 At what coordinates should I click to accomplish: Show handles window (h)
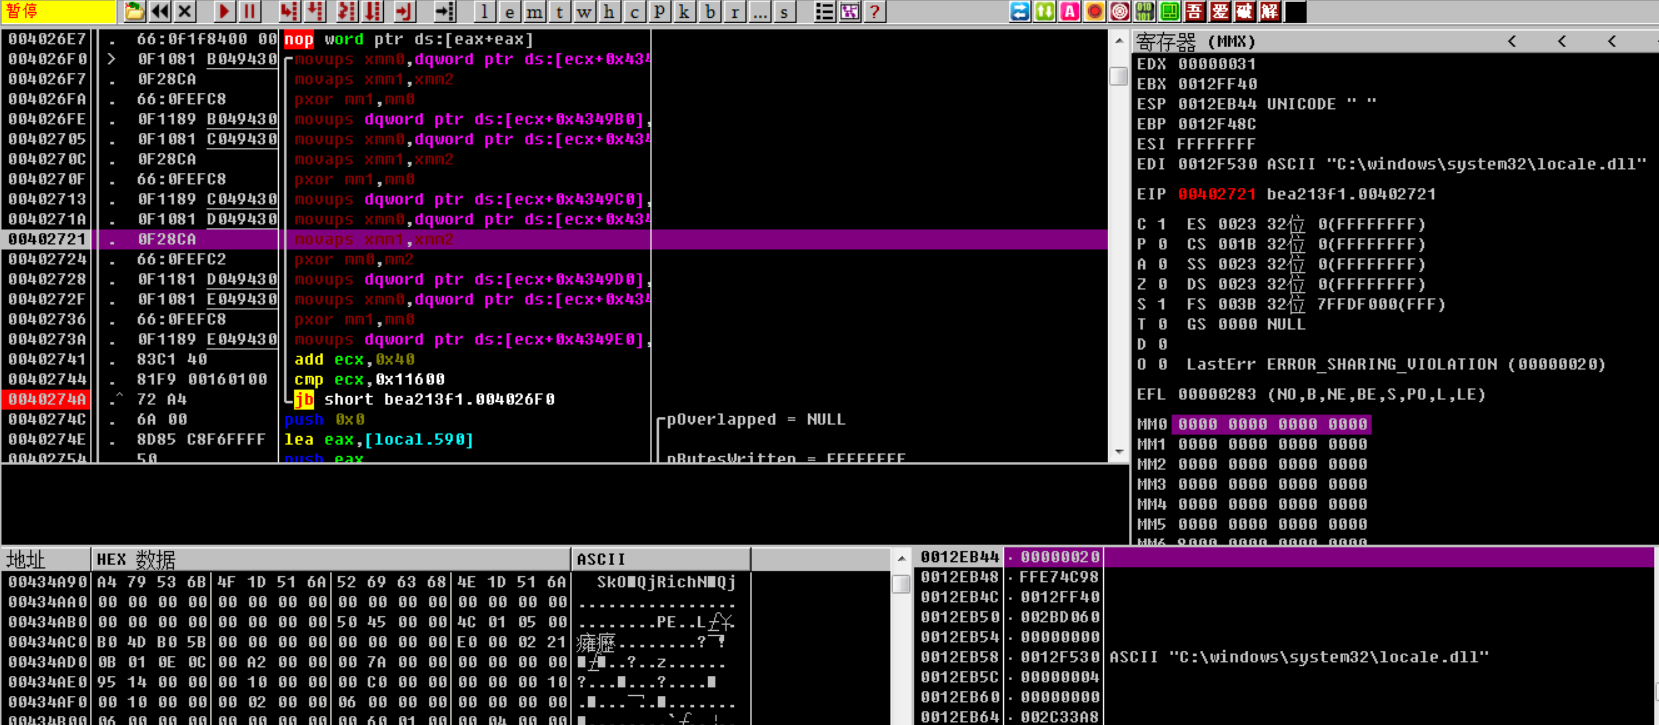[609, 12]
